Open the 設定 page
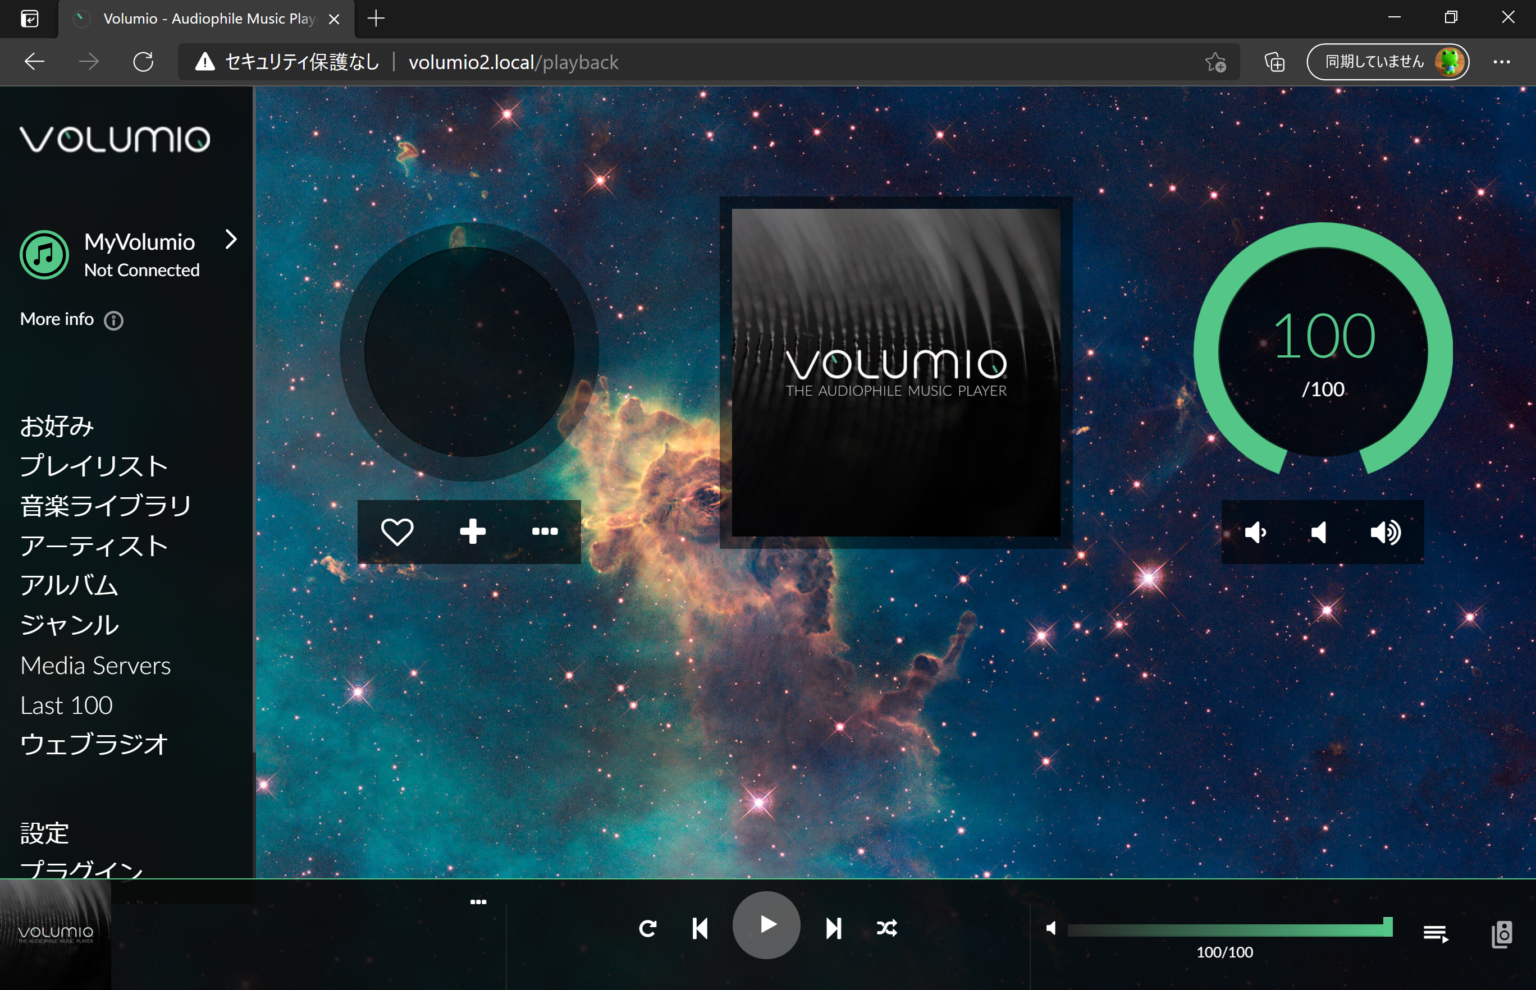Image resolution: width=1536 pixels, height=990 pixels. (x=44, y=832)
